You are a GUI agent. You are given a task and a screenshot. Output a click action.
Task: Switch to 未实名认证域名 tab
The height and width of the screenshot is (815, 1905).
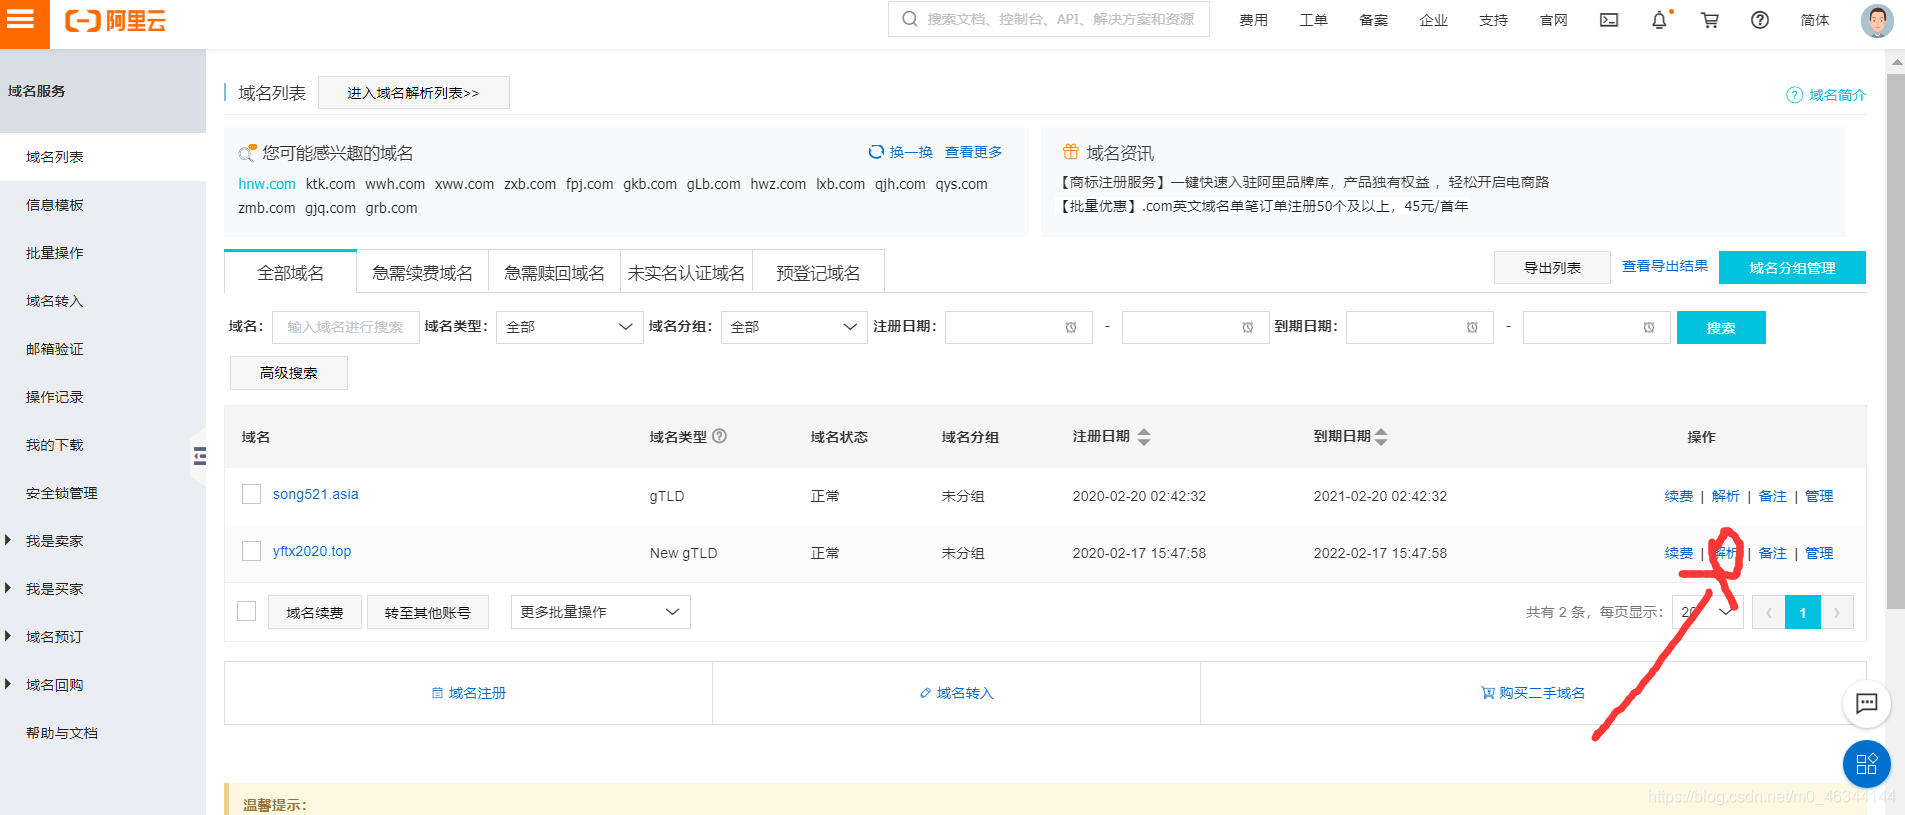pos(686,272)
